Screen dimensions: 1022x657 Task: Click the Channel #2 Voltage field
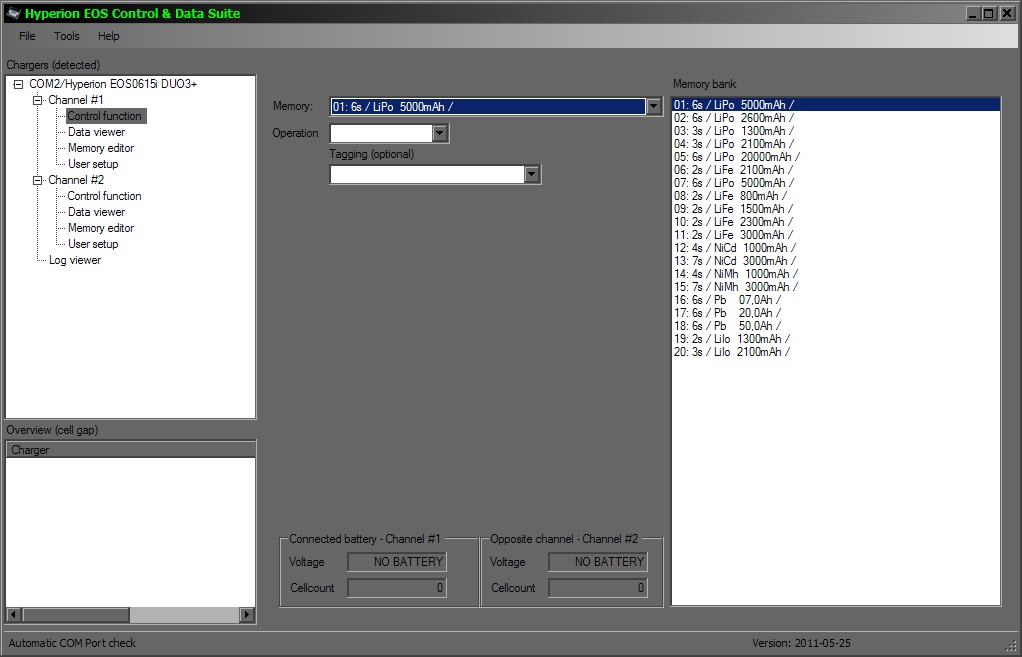click(x=598, y=562)
